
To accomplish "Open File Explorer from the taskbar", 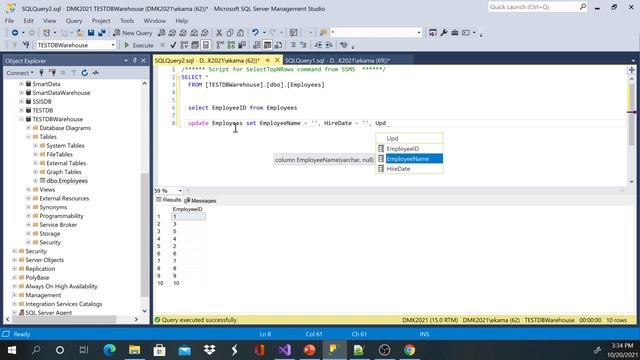I will click(x=134, y=350).
